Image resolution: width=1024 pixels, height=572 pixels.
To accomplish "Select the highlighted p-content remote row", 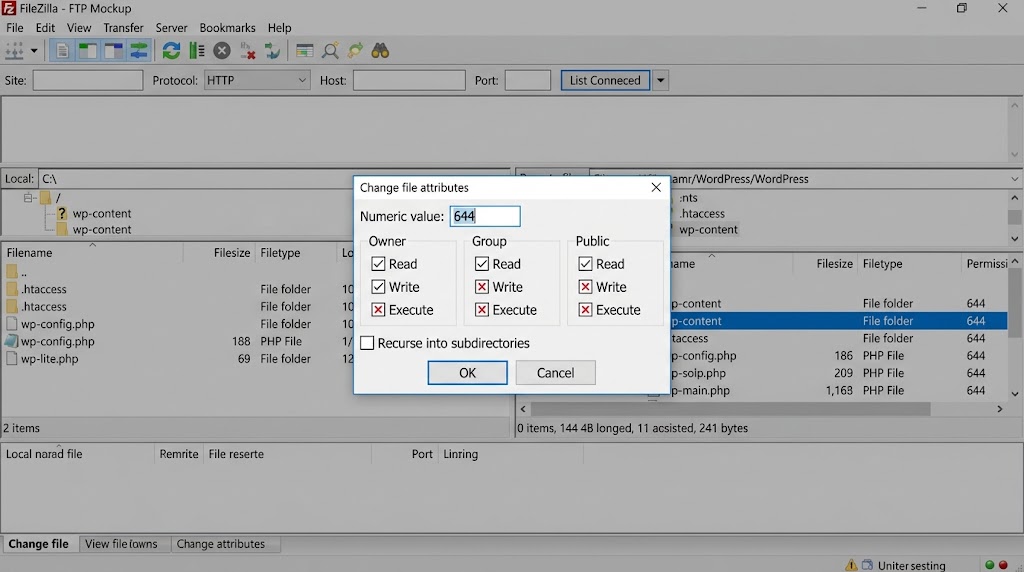I will [x=839, y=321].
